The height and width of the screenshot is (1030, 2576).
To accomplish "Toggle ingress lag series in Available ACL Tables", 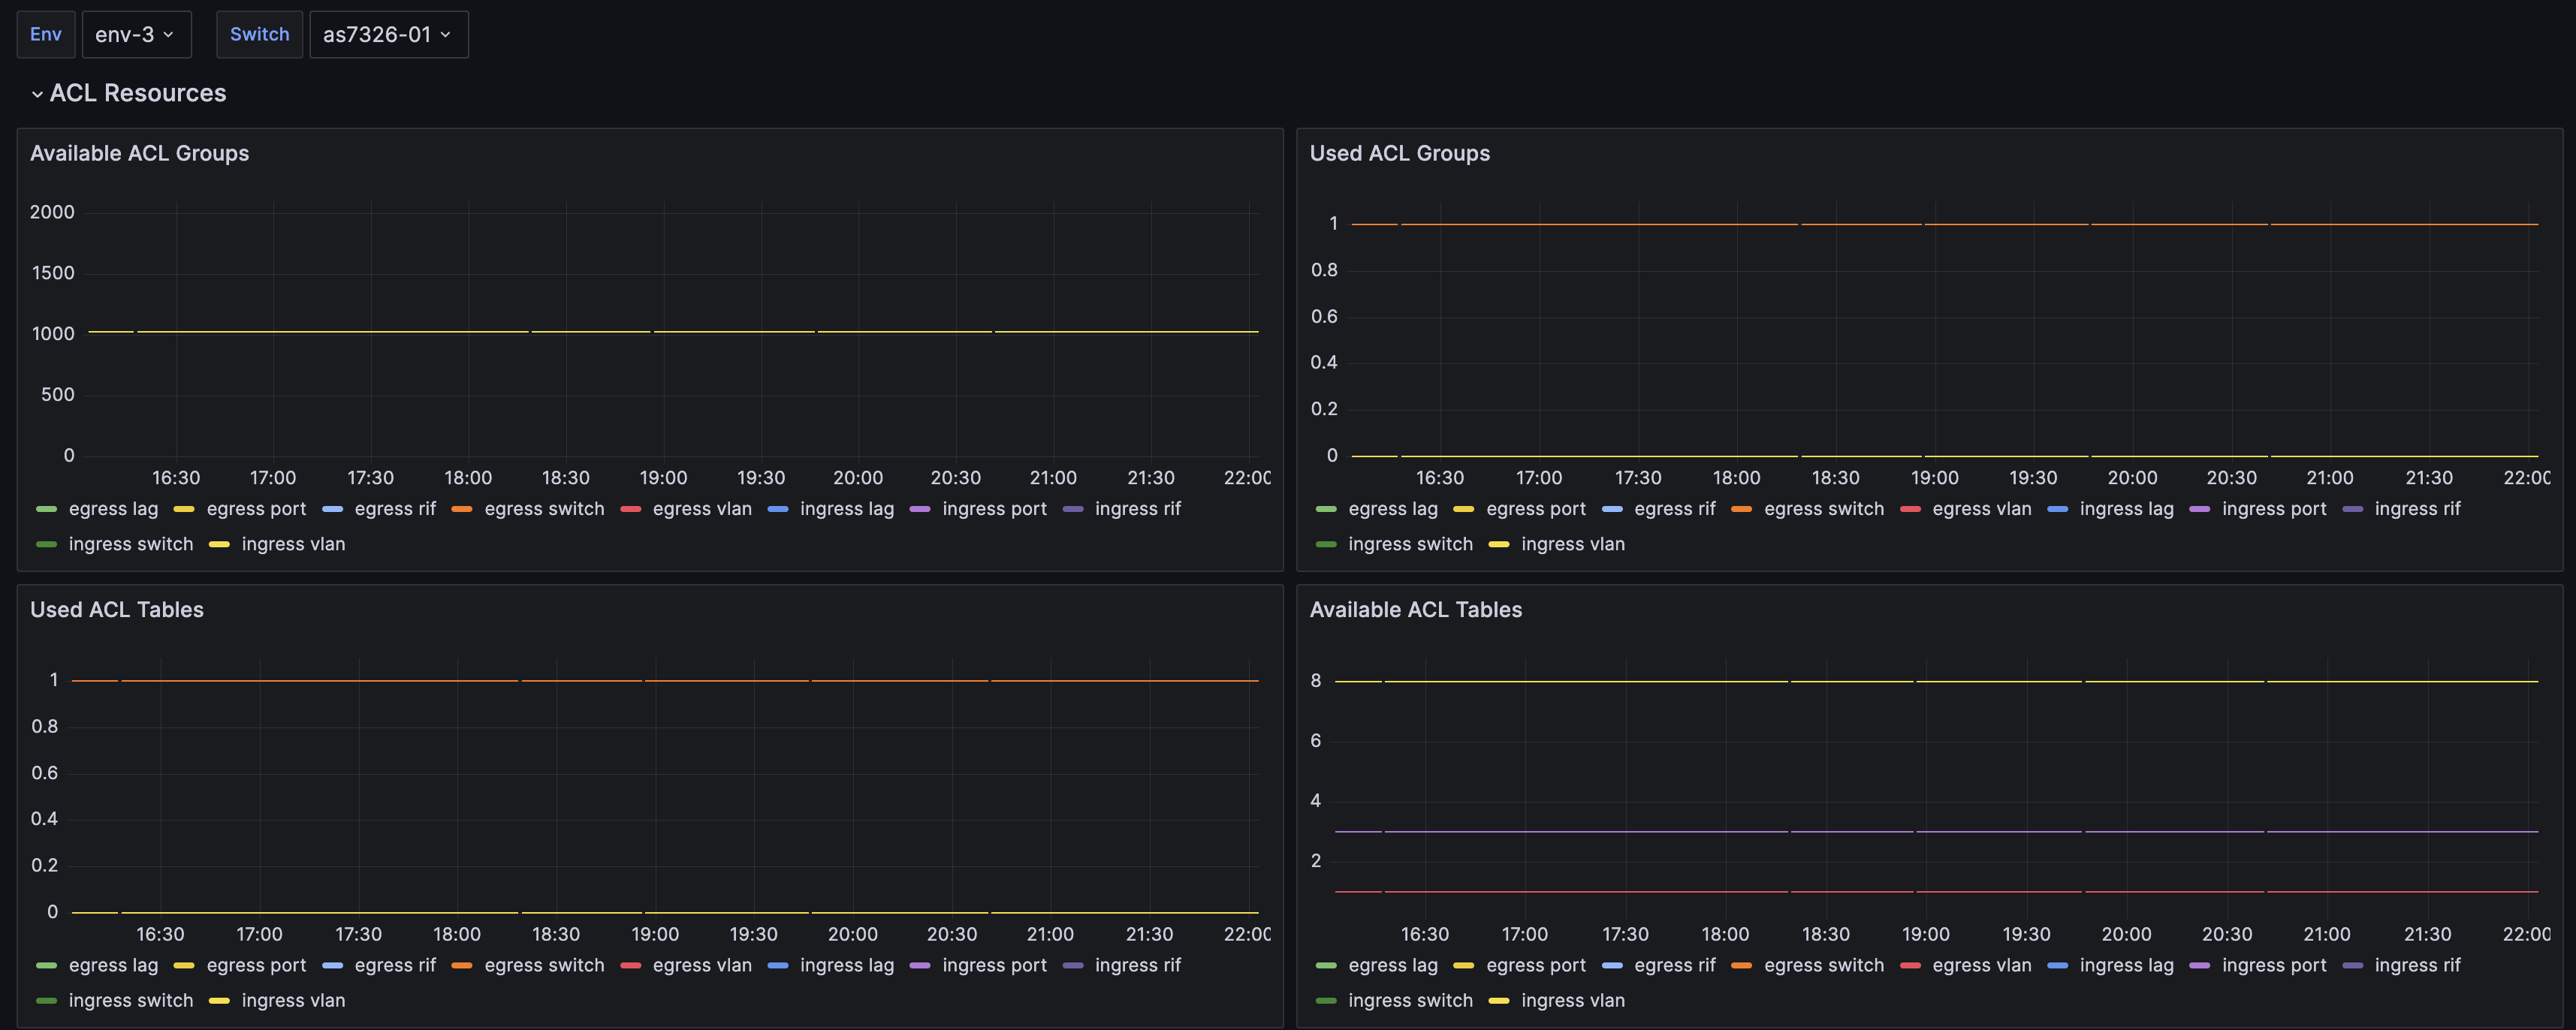I will point(2126,965).
